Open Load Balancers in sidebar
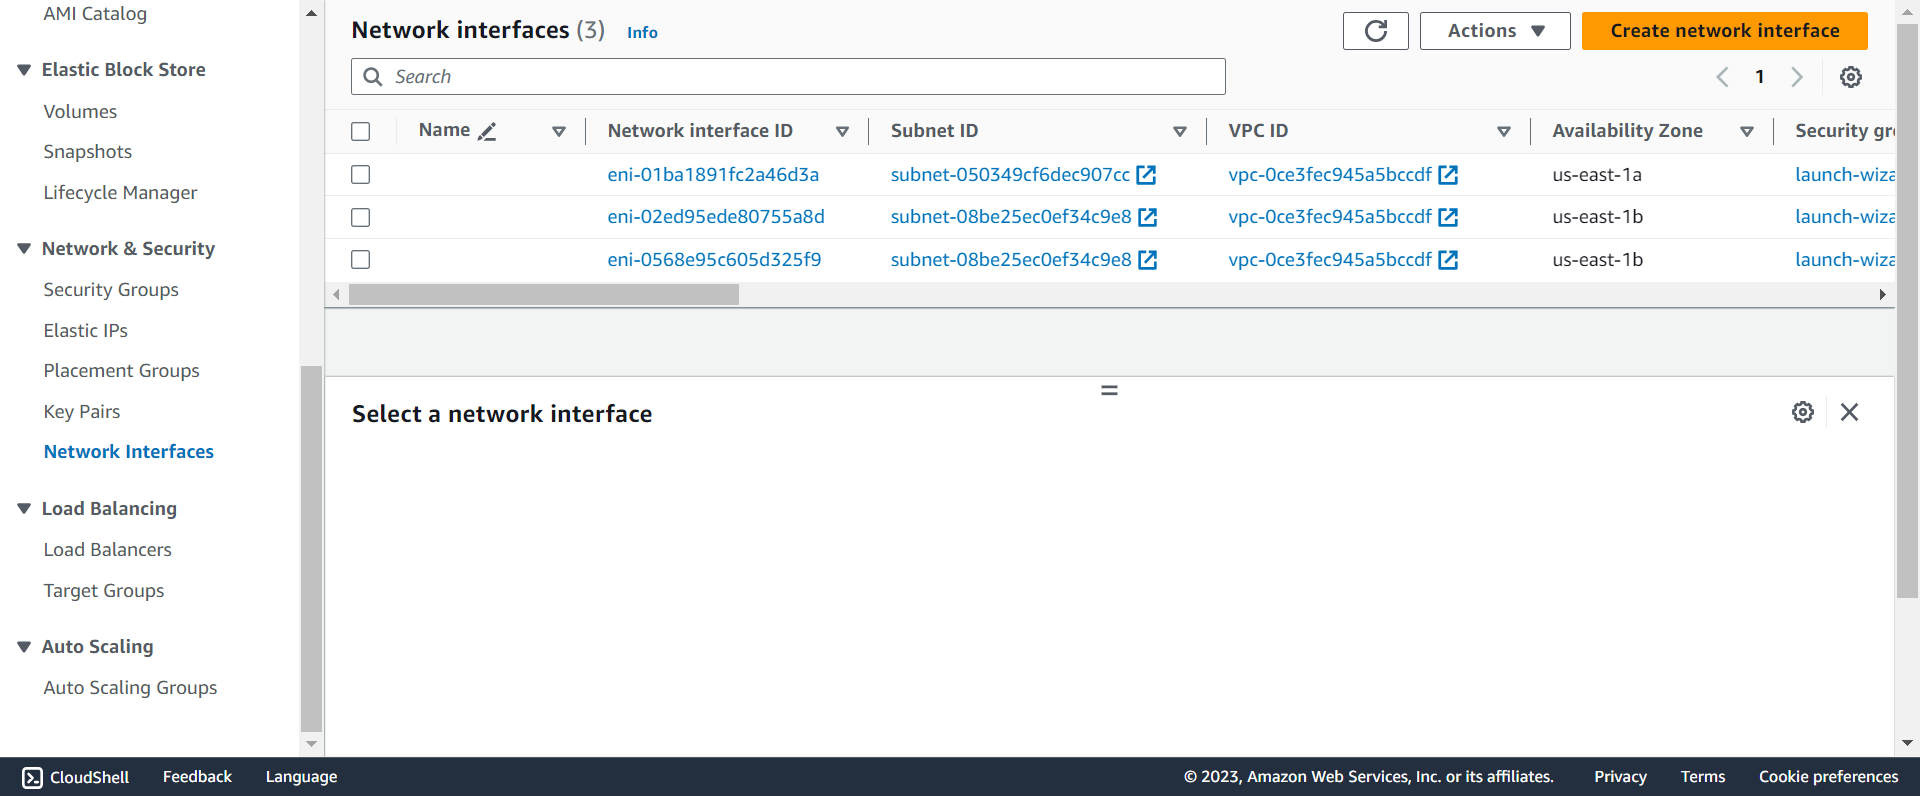Image resolution: width=1920 pixels, height=796 pixels. pyautogui.click(x=108, y=550)
